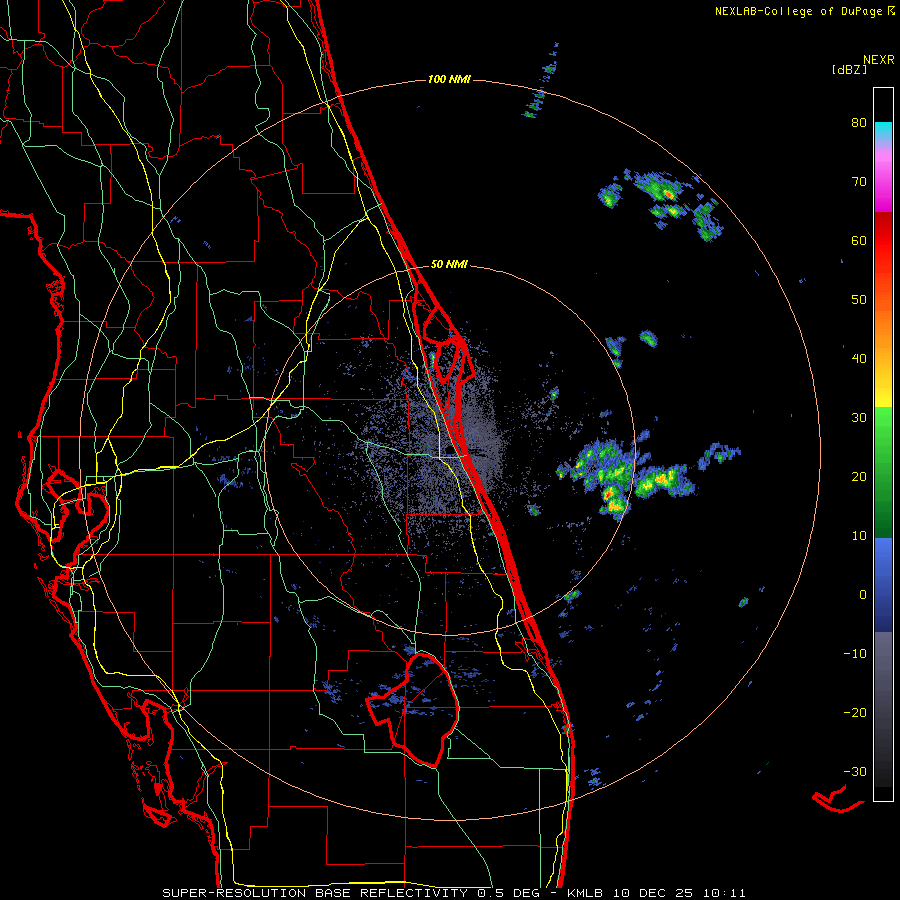Click the 50 dBZ scale value
Screen dimensions: 900x900
point(859,300)
